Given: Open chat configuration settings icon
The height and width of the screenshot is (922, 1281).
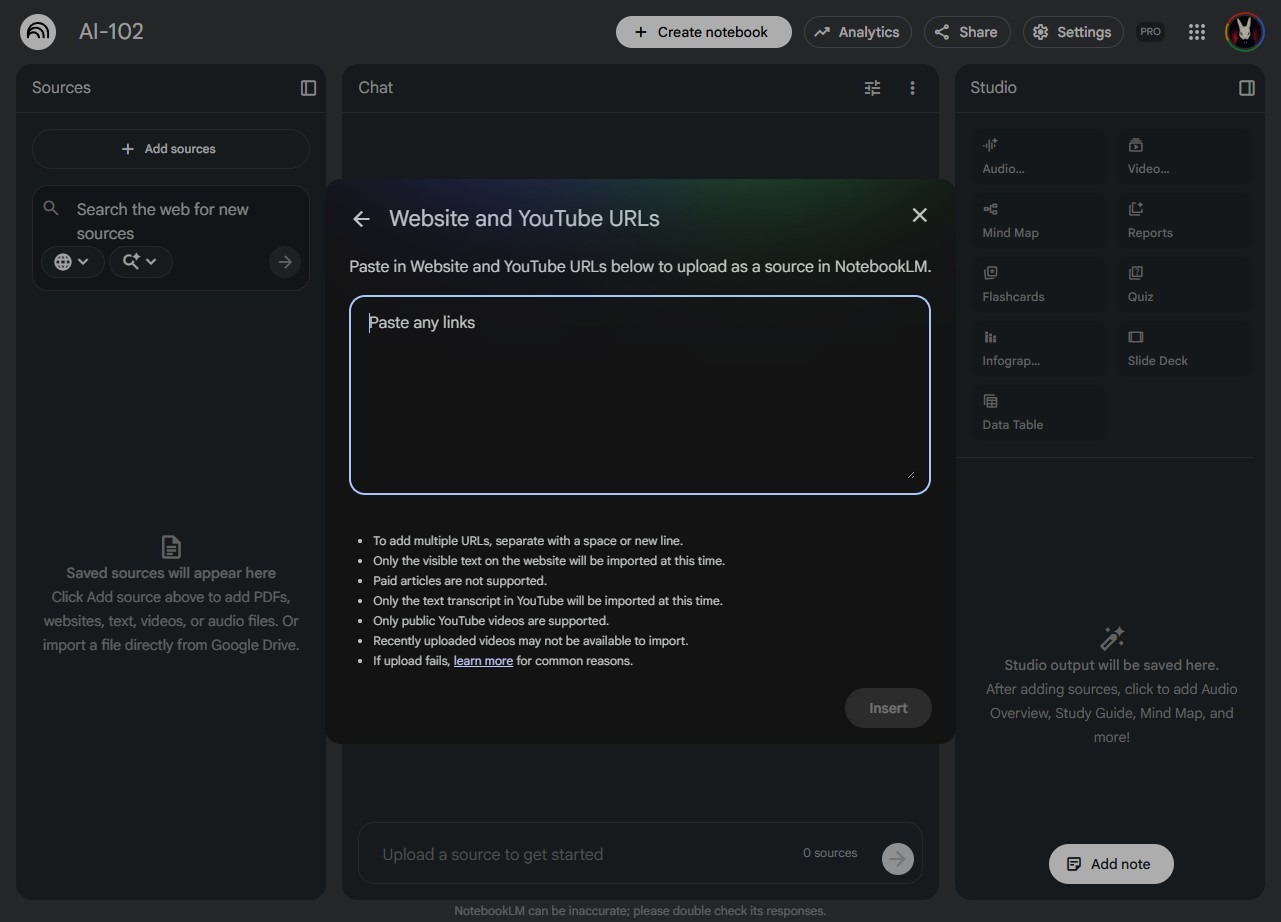Looking at the screenshot, I should [872, 88].
